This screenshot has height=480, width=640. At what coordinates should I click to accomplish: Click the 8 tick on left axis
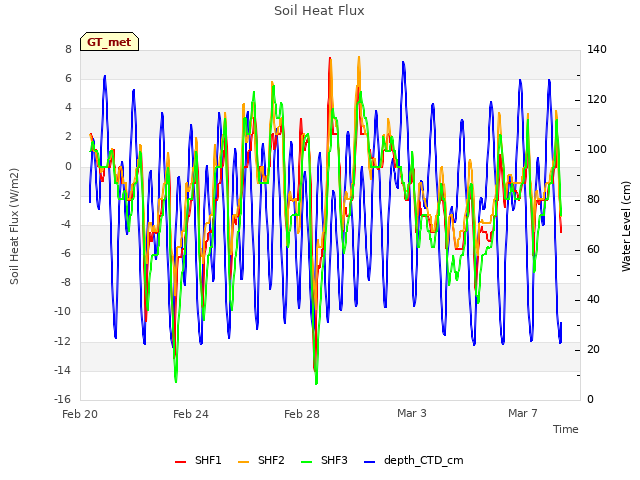(x=68, y=49)
